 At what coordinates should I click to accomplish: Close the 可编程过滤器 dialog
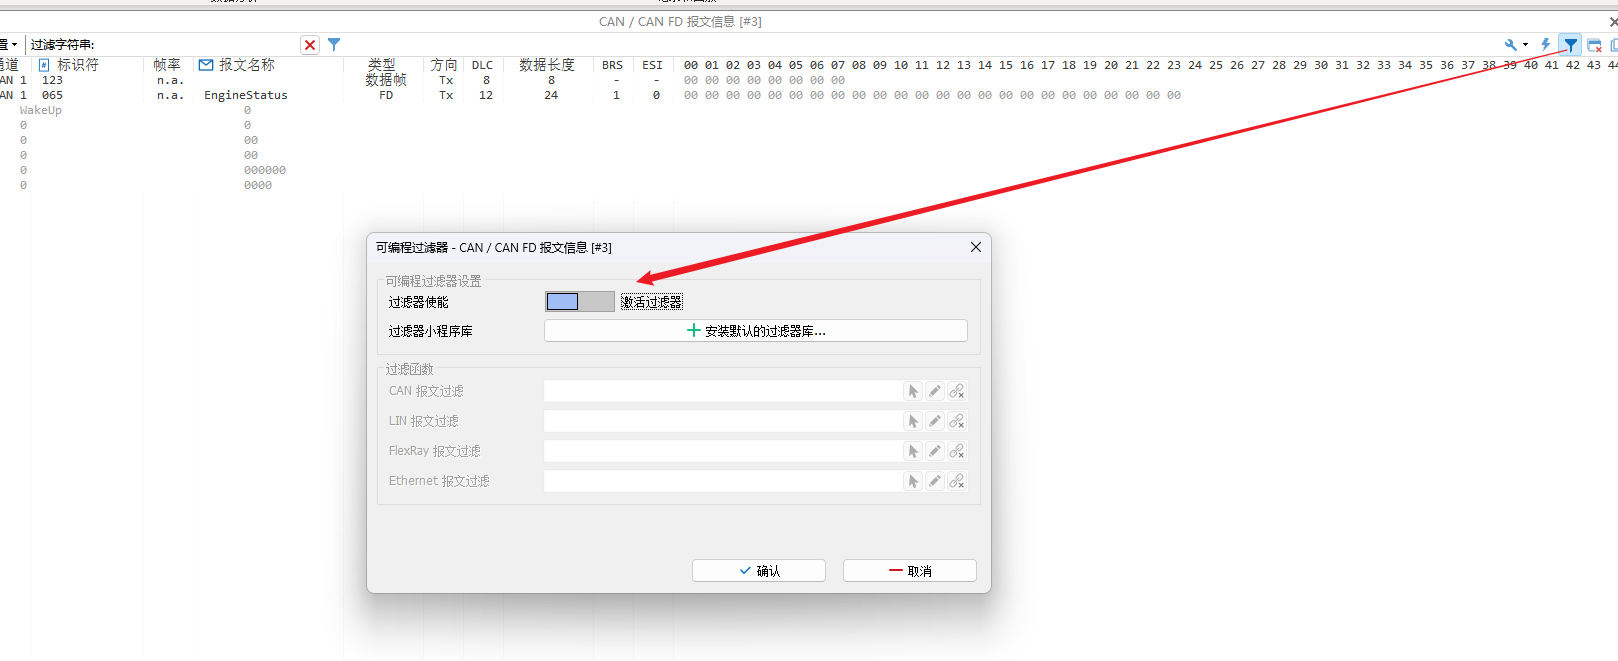pos(976,247)
